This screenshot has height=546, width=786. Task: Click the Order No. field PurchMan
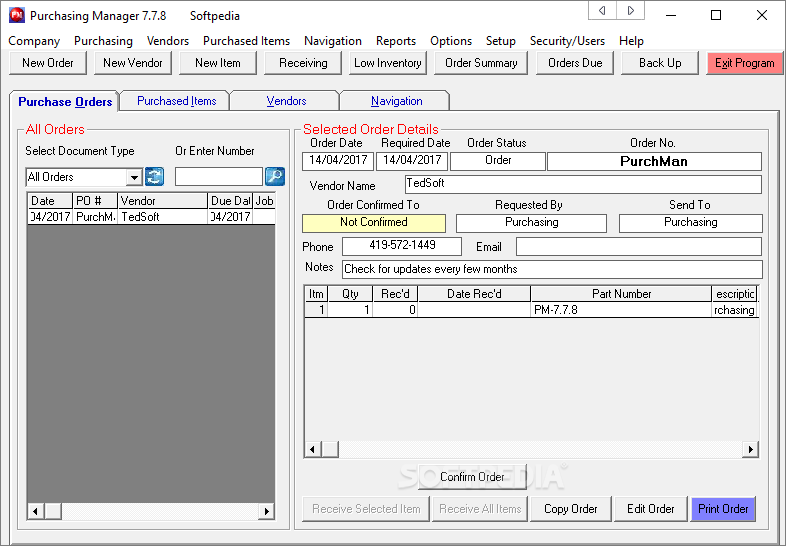pyautogui.click(x=654, y=161)
